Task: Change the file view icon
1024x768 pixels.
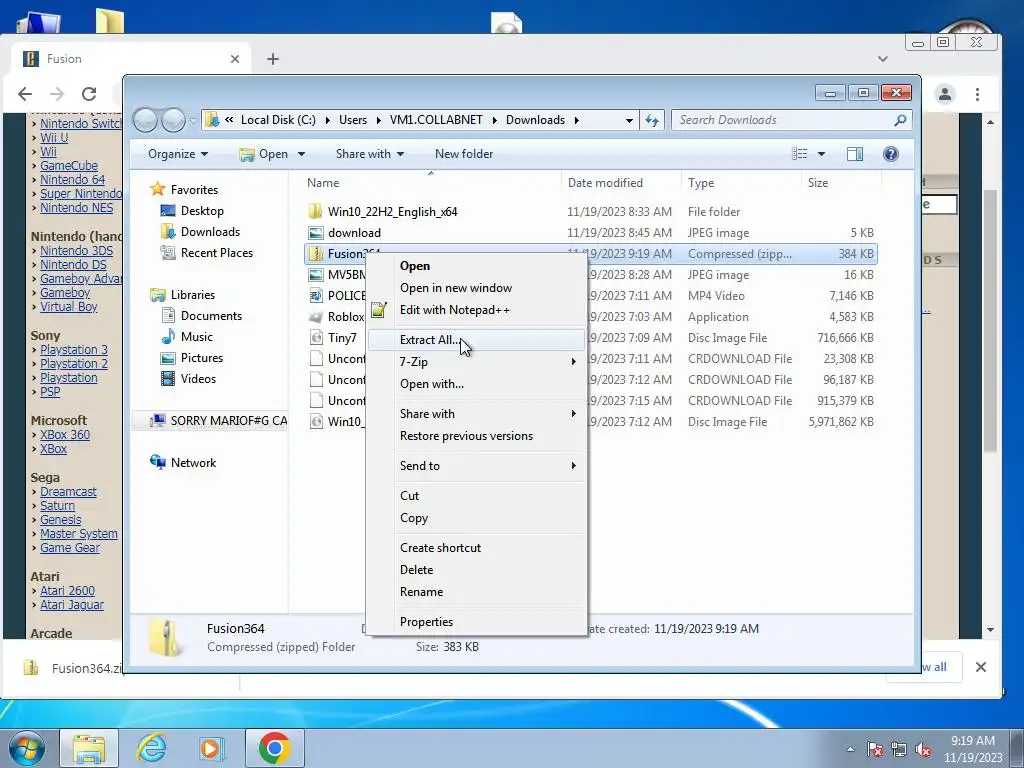Action: coord(799,154)
